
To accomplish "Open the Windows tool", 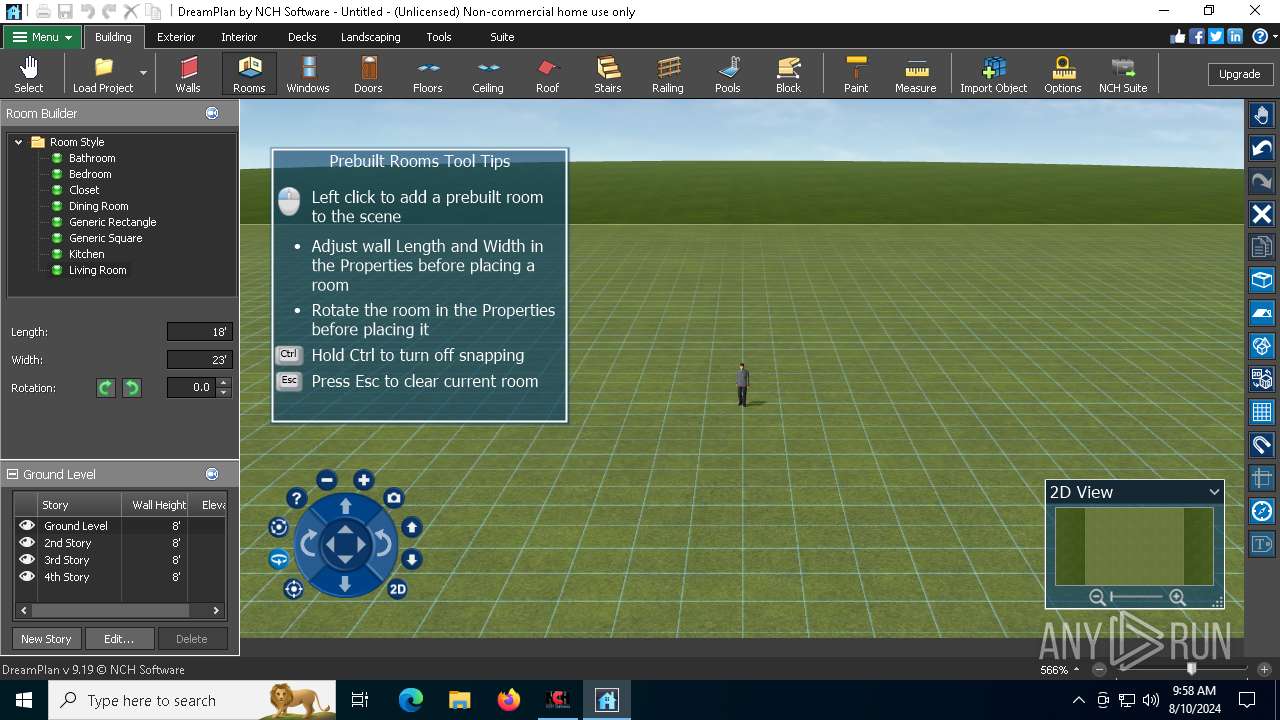I will pyautogui.click(x=308, y=75).
